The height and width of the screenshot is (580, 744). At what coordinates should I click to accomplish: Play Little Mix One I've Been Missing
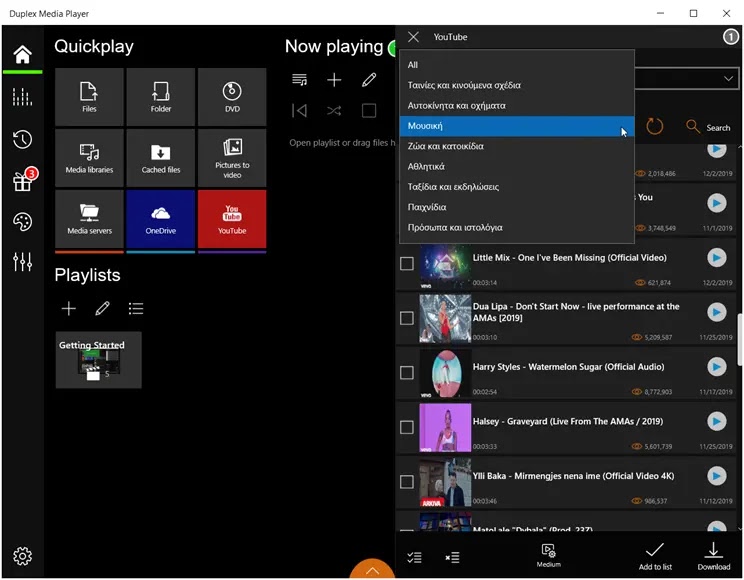(716, 258)
